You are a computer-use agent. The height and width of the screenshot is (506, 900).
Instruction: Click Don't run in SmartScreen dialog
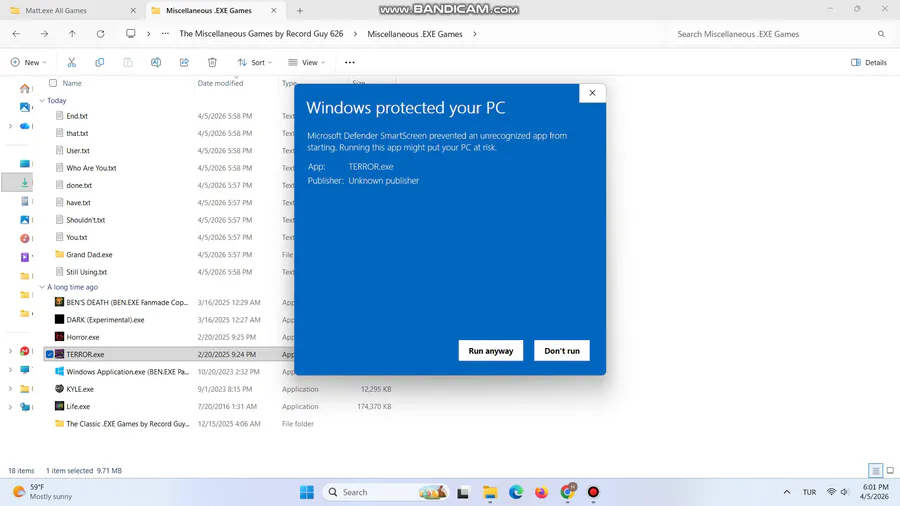coord(562,351)
